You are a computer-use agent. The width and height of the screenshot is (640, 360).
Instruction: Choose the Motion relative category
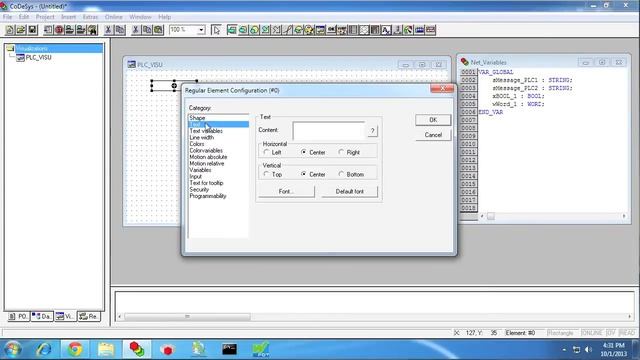(x=207, y=164)
